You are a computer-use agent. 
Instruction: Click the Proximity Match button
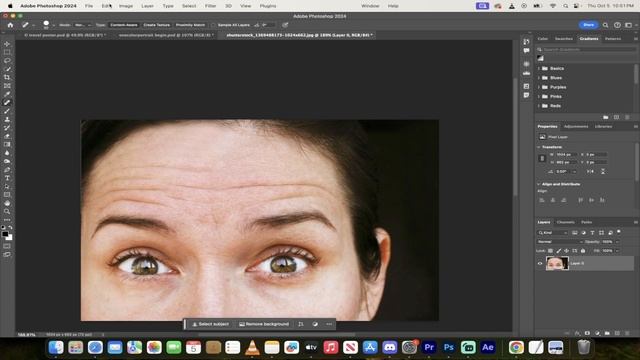pyautogui.click(x=190, y=25)
